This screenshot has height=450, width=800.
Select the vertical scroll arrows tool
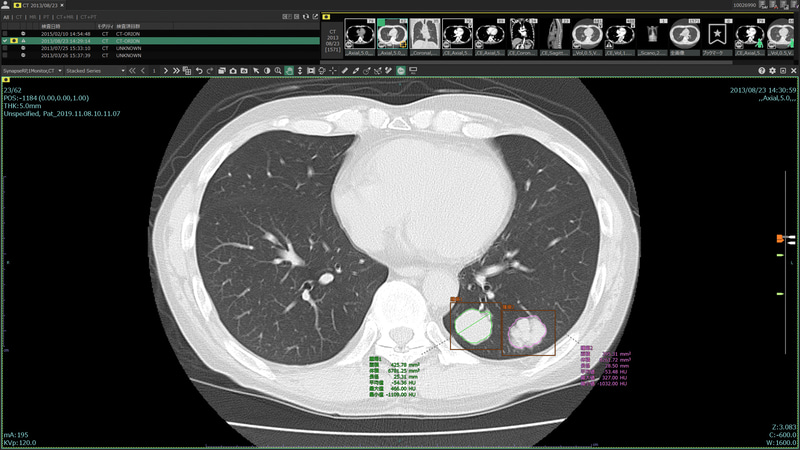pos(300,70)
